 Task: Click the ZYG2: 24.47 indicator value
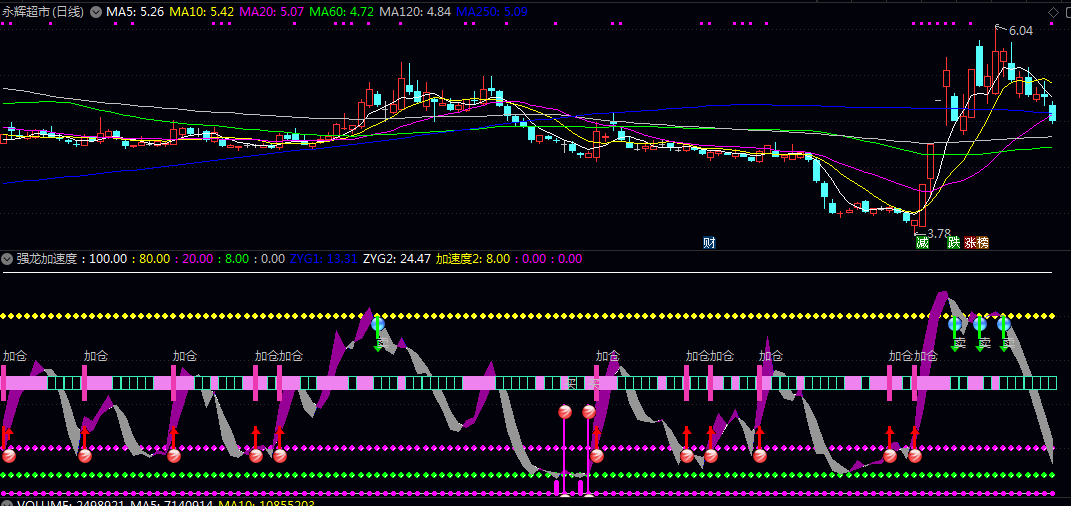coord(397,258)
